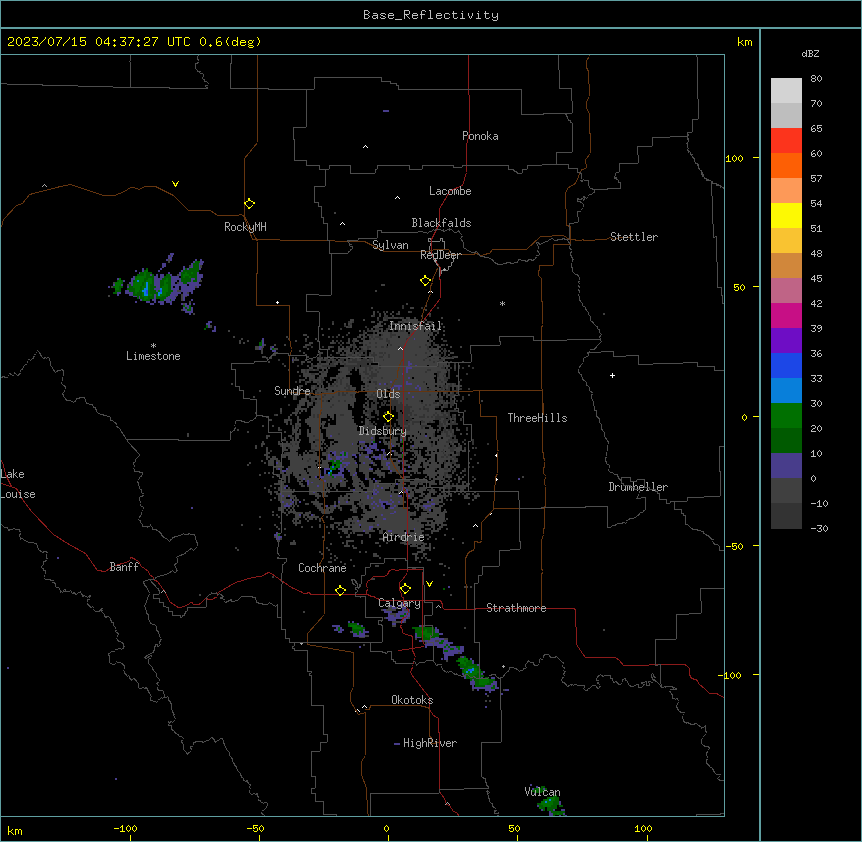The image size is (862, 842).
Task: Click the asterisk marker east of Innisfail
Action: pyautogui.click(x=502, y=303)
